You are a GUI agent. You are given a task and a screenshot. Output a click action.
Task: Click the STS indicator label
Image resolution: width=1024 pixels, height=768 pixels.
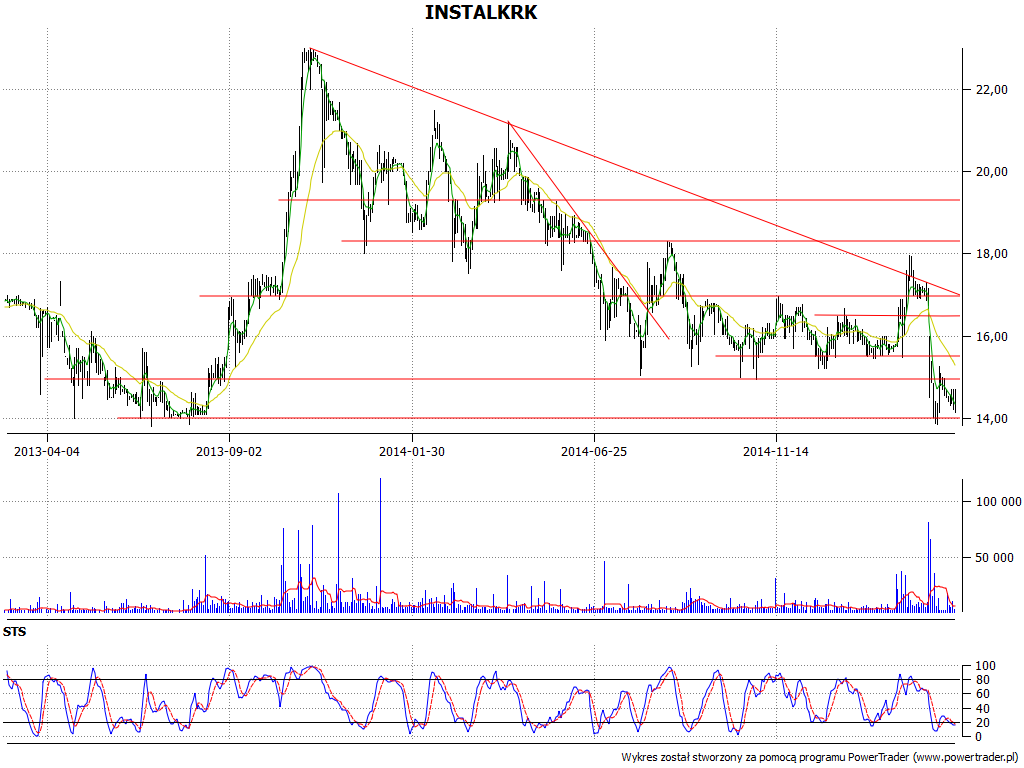click(x=14, y=632)
